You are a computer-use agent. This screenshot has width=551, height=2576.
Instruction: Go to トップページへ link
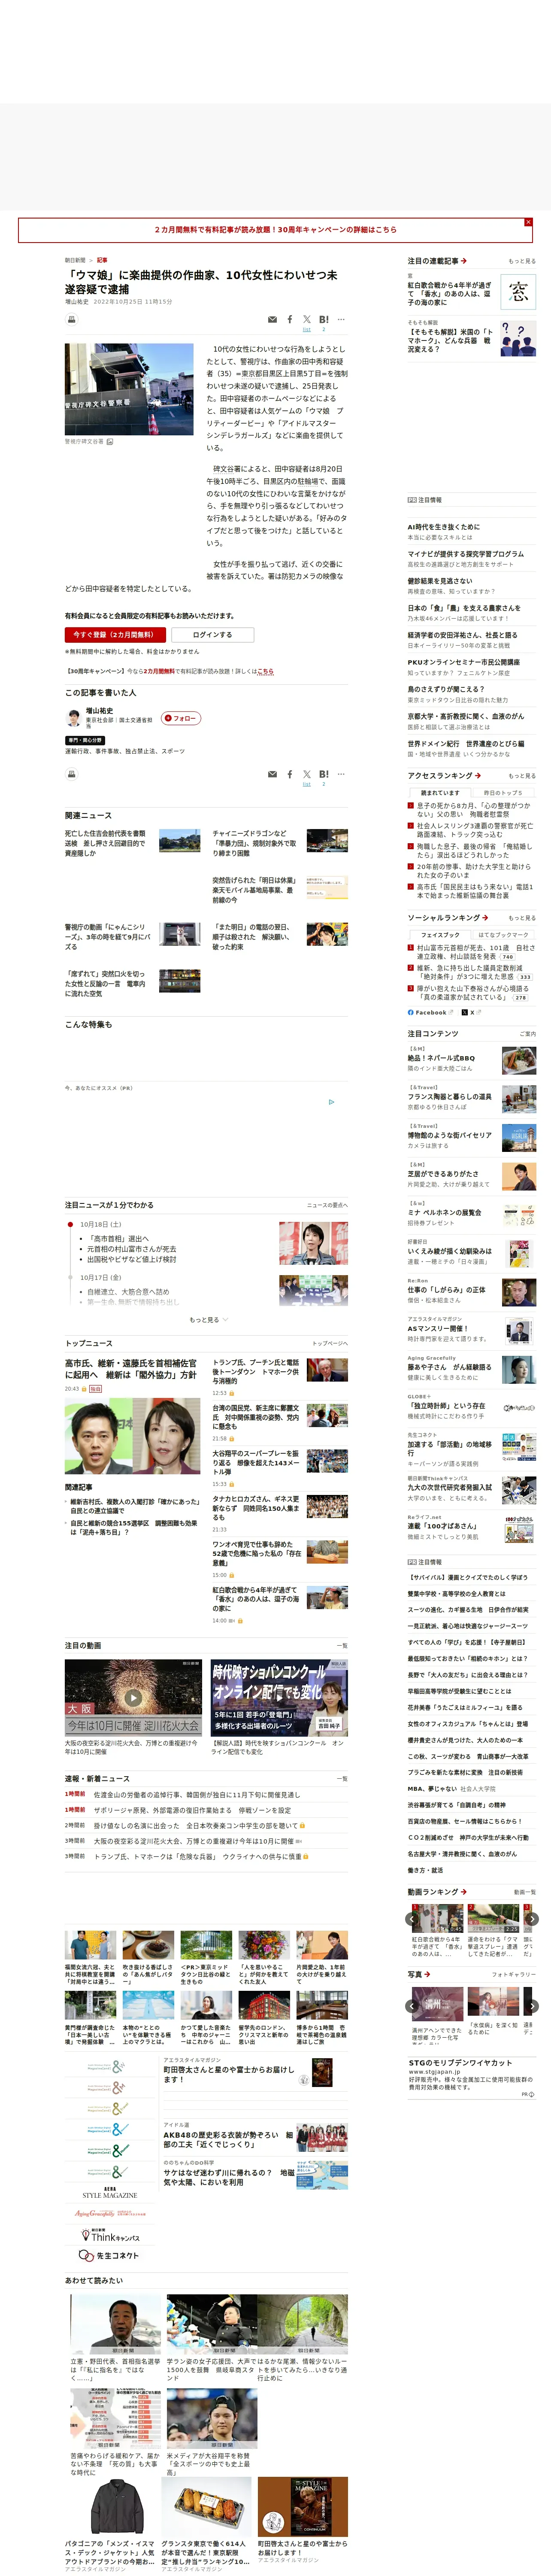[330, 1343]
